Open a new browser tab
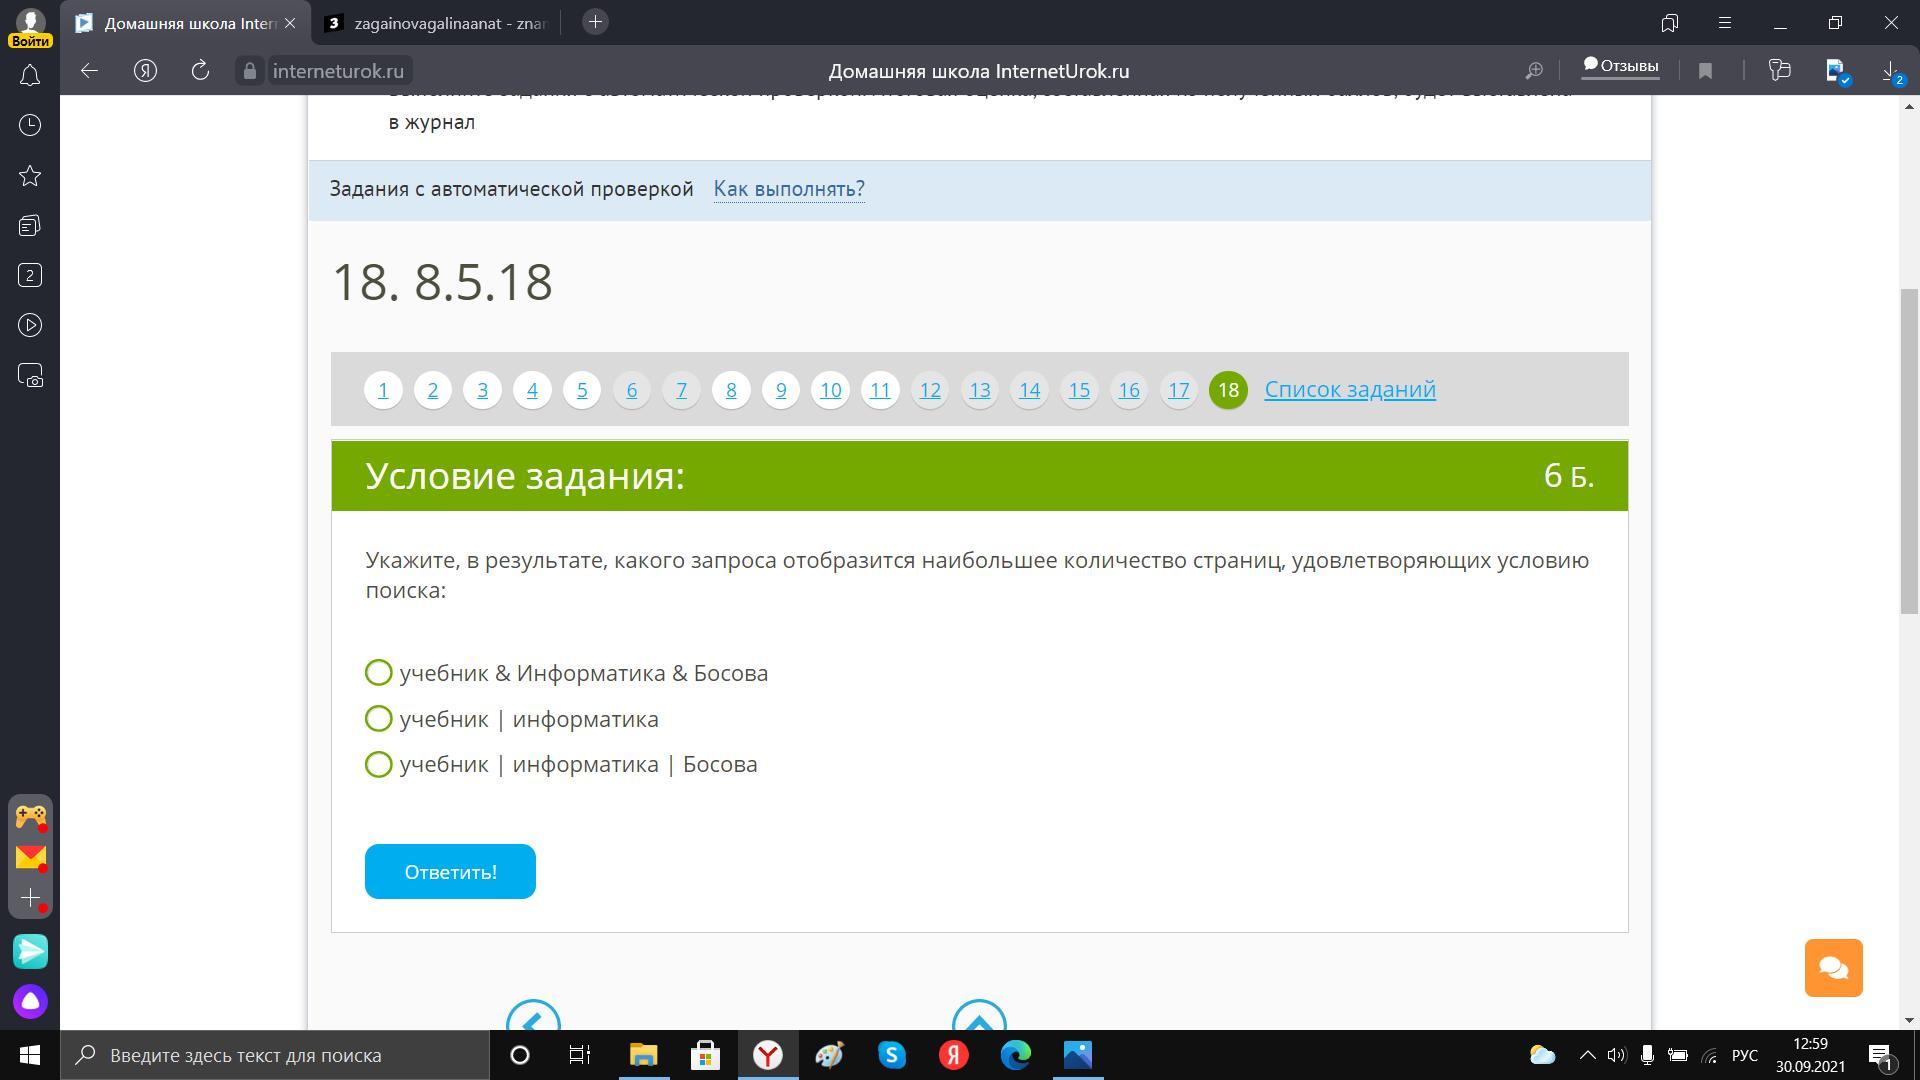Image resolution: width=1920 pixels, height=1080 pixels. click(595, 22)
